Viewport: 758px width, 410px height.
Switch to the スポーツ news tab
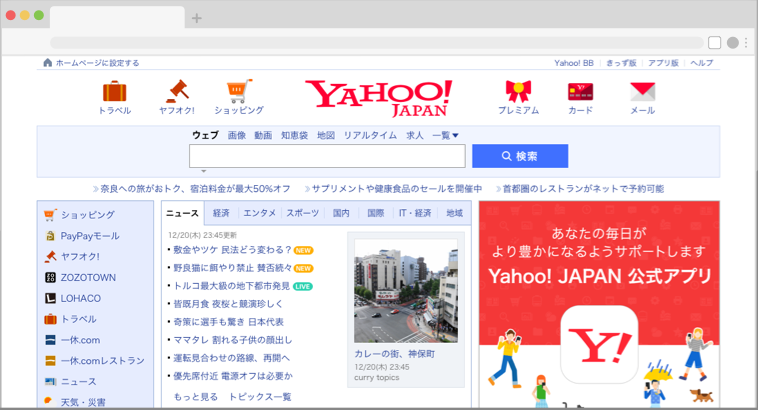coord(303,213)
